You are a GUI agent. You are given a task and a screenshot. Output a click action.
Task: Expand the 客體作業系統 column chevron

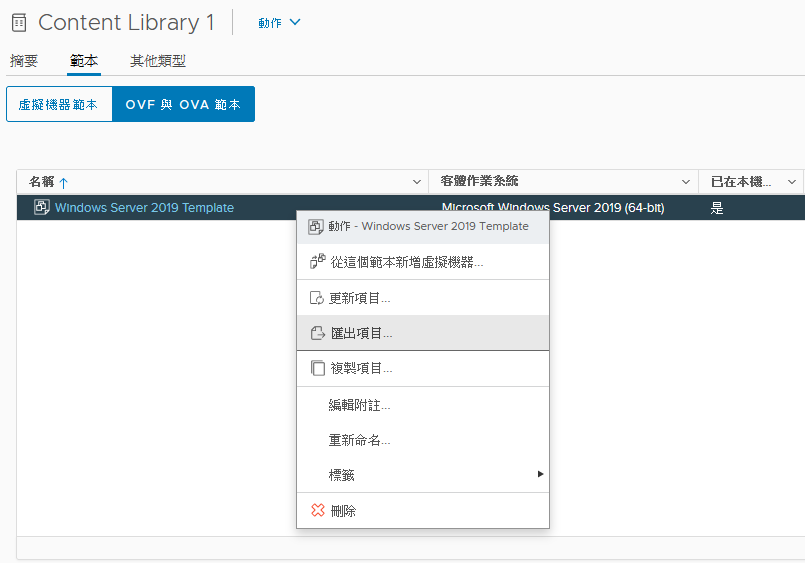pos(686,182)
